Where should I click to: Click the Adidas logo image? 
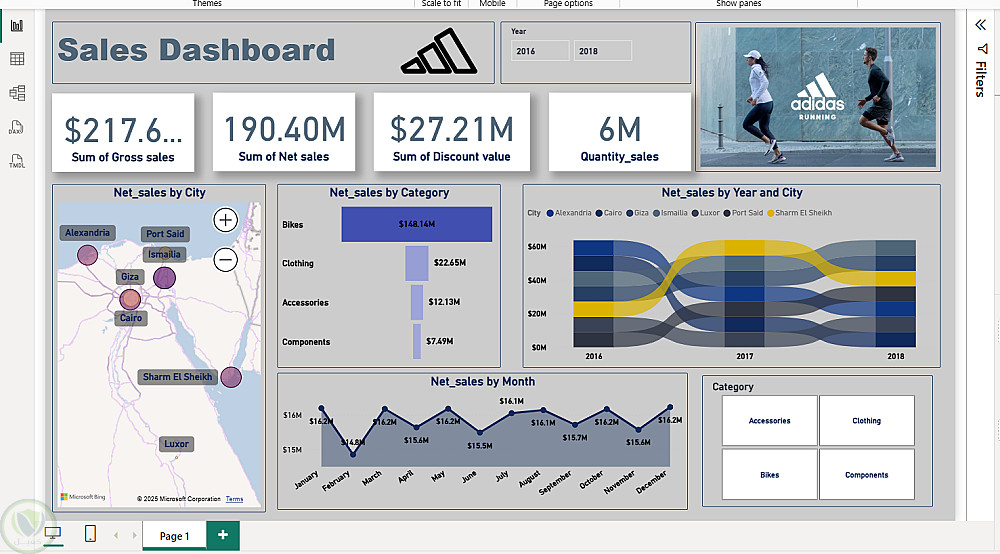[439, 52]
